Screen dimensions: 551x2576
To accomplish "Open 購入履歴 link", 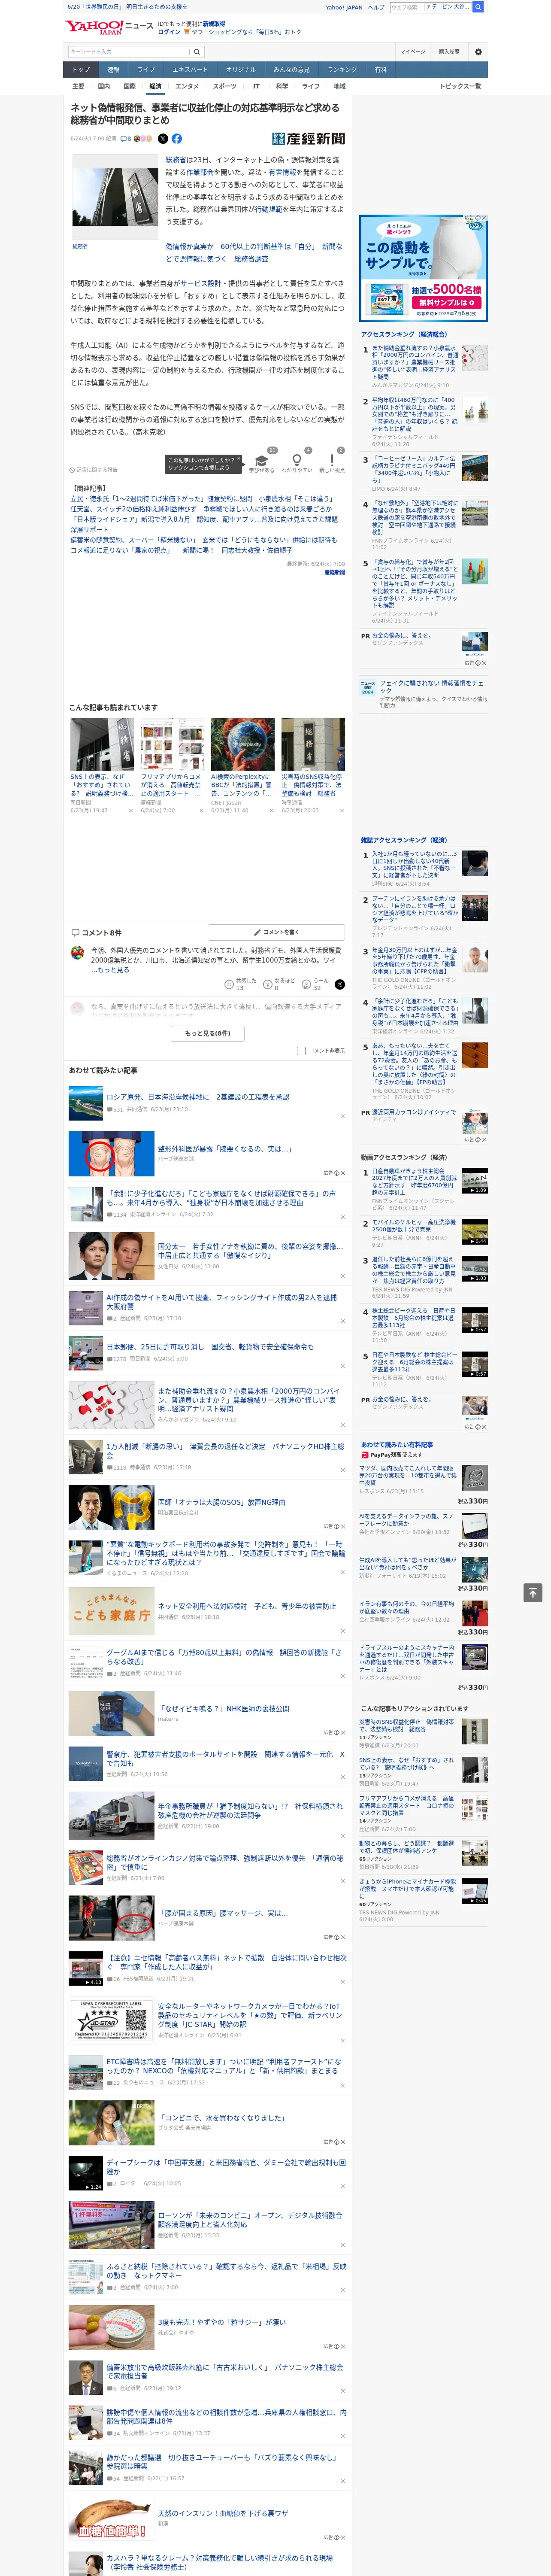I will pyautogui.click(x=449, y=52).
